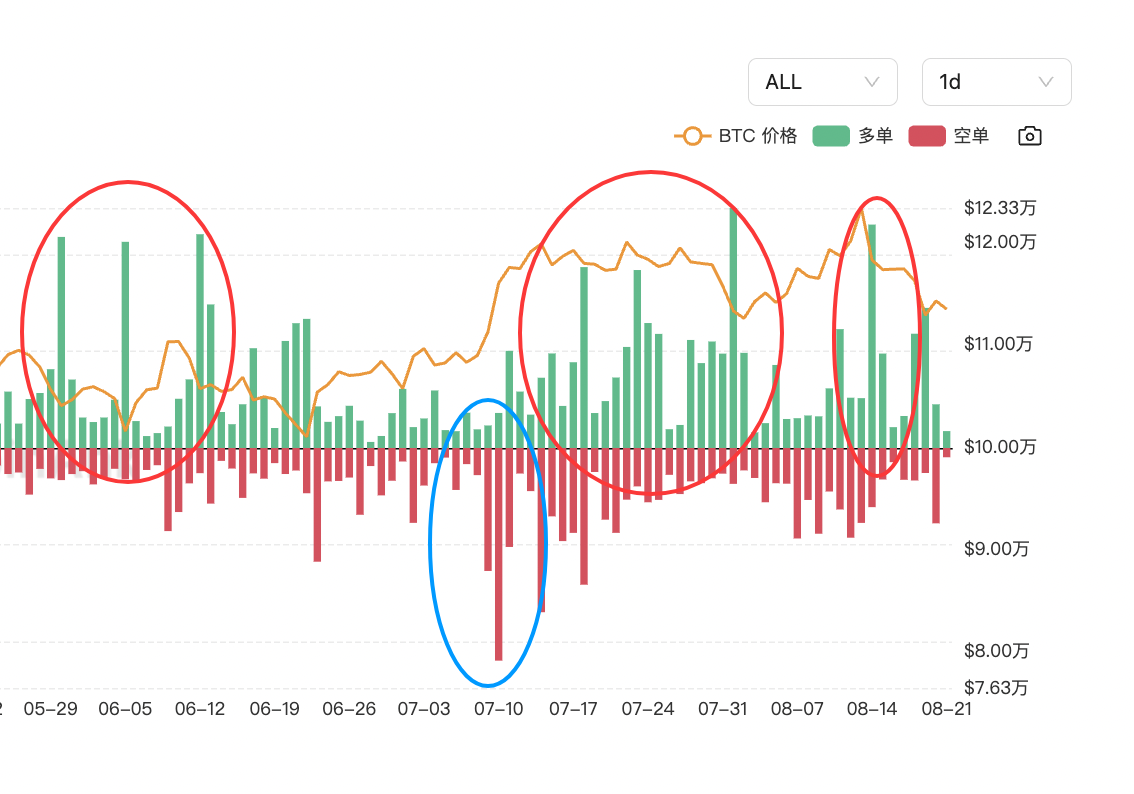Click the tallest red short bar near 07-10
Screen dimensions: 1134x794
coord(498,554)
